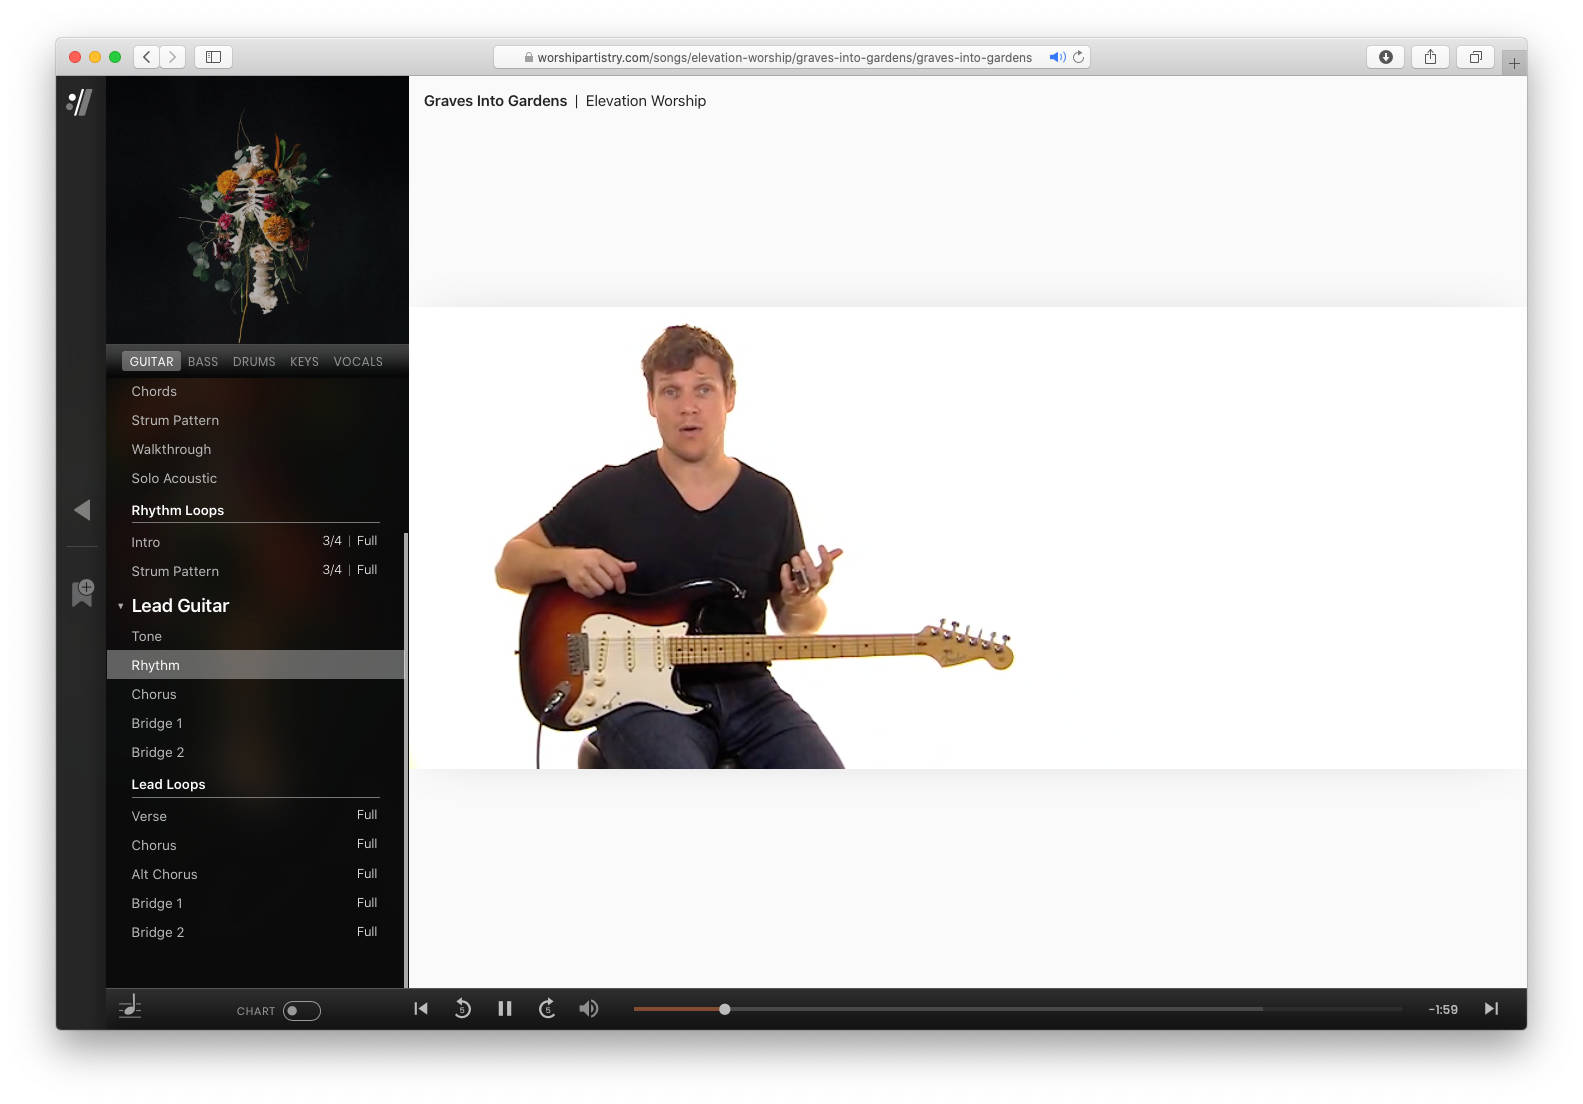Mute the player volume
This screenshot has width=1583, height=1104.
589,1009
